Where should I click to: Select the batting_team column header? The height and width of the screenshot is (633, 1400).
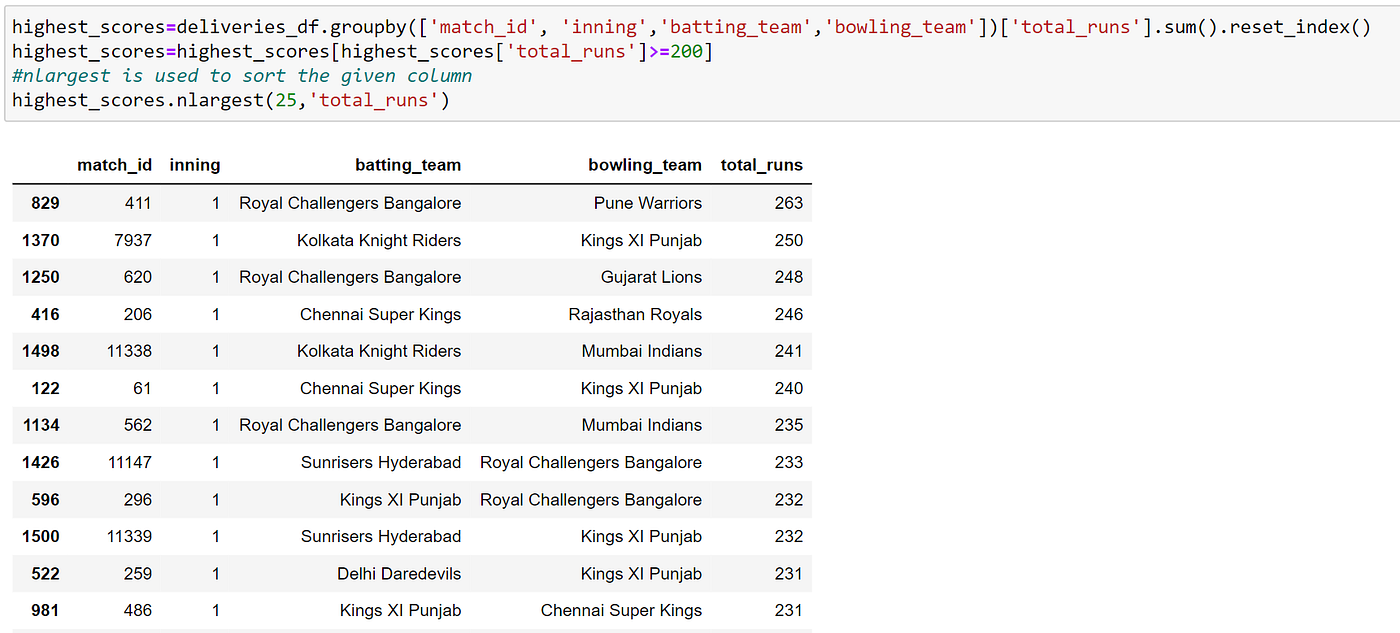pos(408,165)
